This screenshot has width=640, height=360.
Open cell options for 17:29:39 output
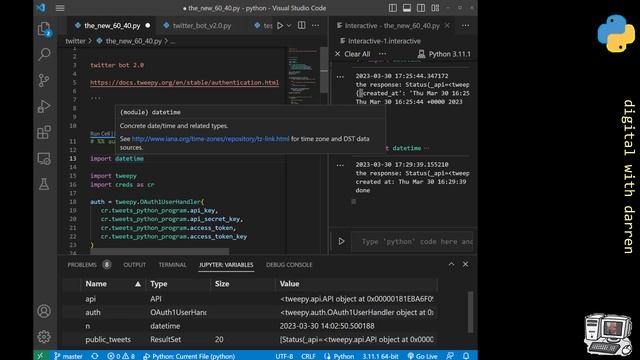[x=340, y=165]
